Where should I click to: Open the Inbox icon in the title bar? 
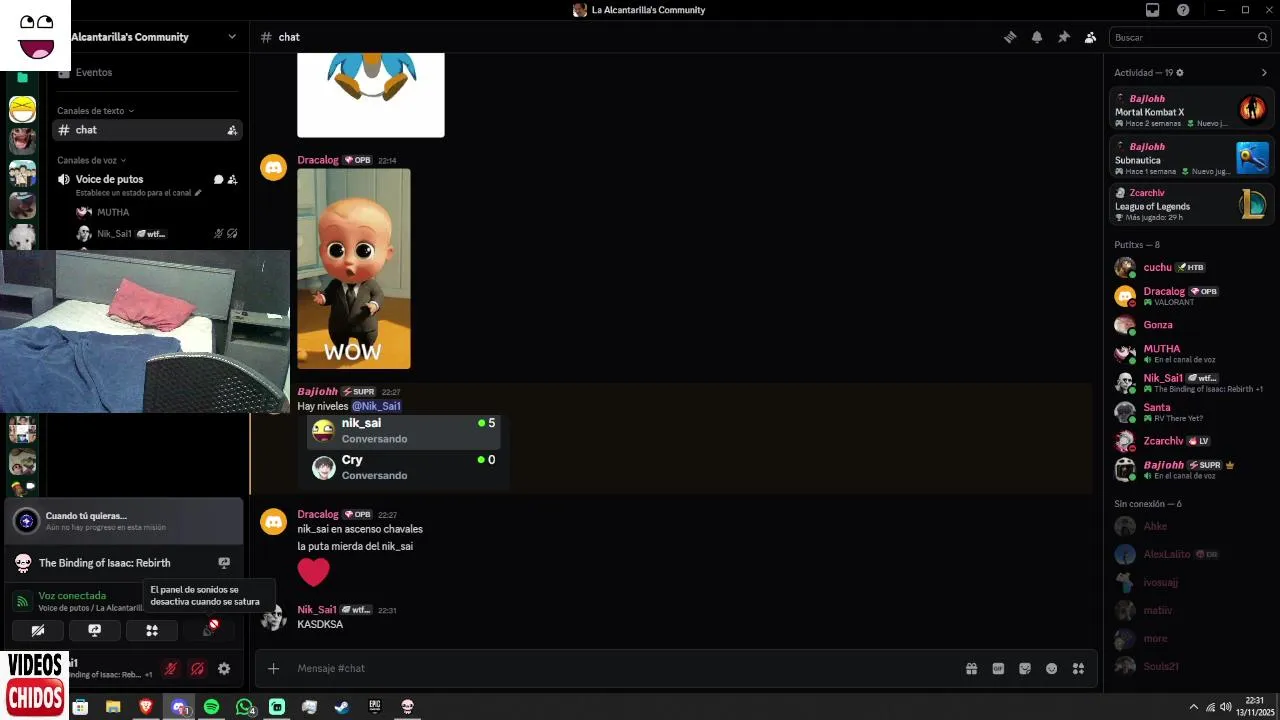1153,10
